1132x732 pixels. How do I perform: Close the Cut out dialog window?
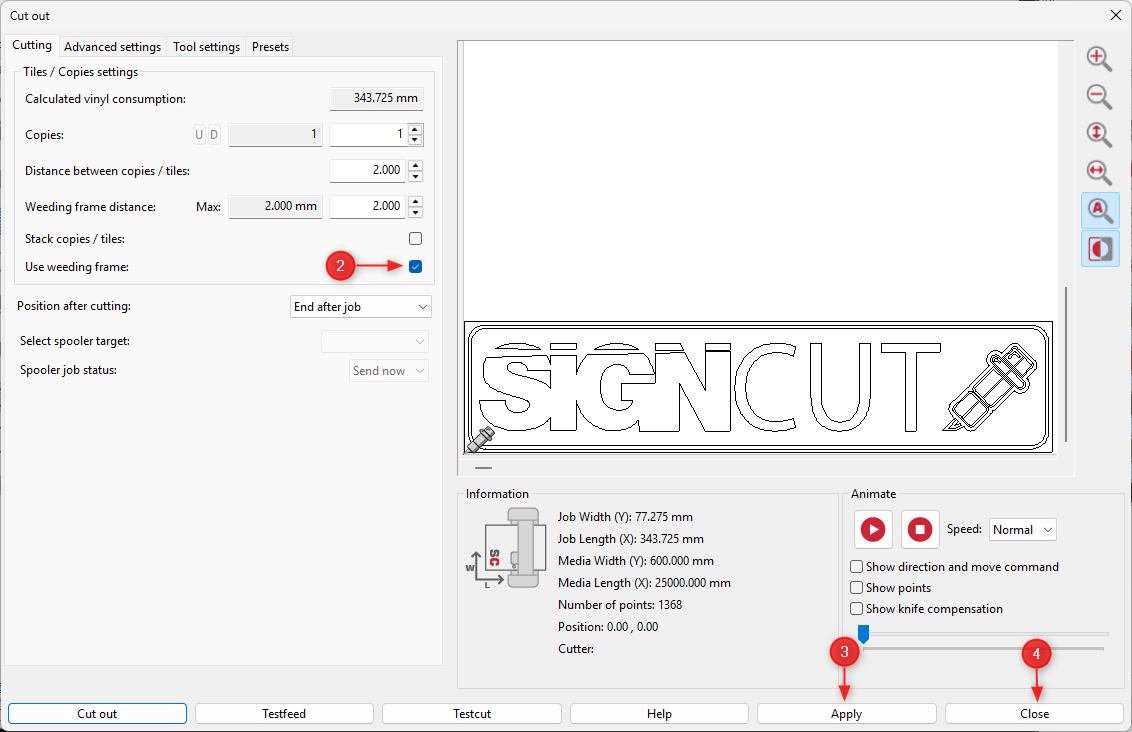[x=1115, y=15]
